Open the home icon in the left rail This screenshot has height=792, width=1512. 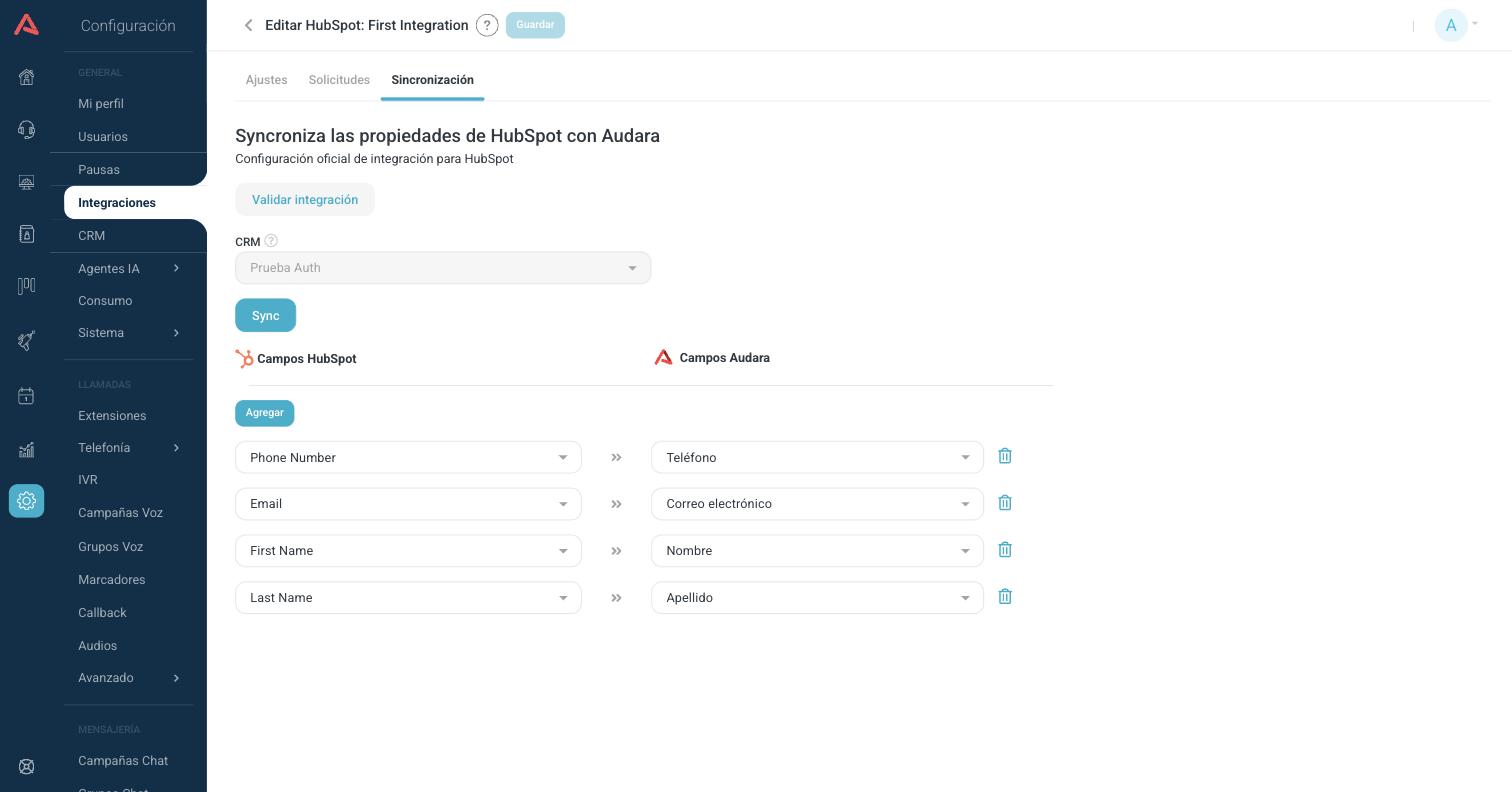[26, 77]
